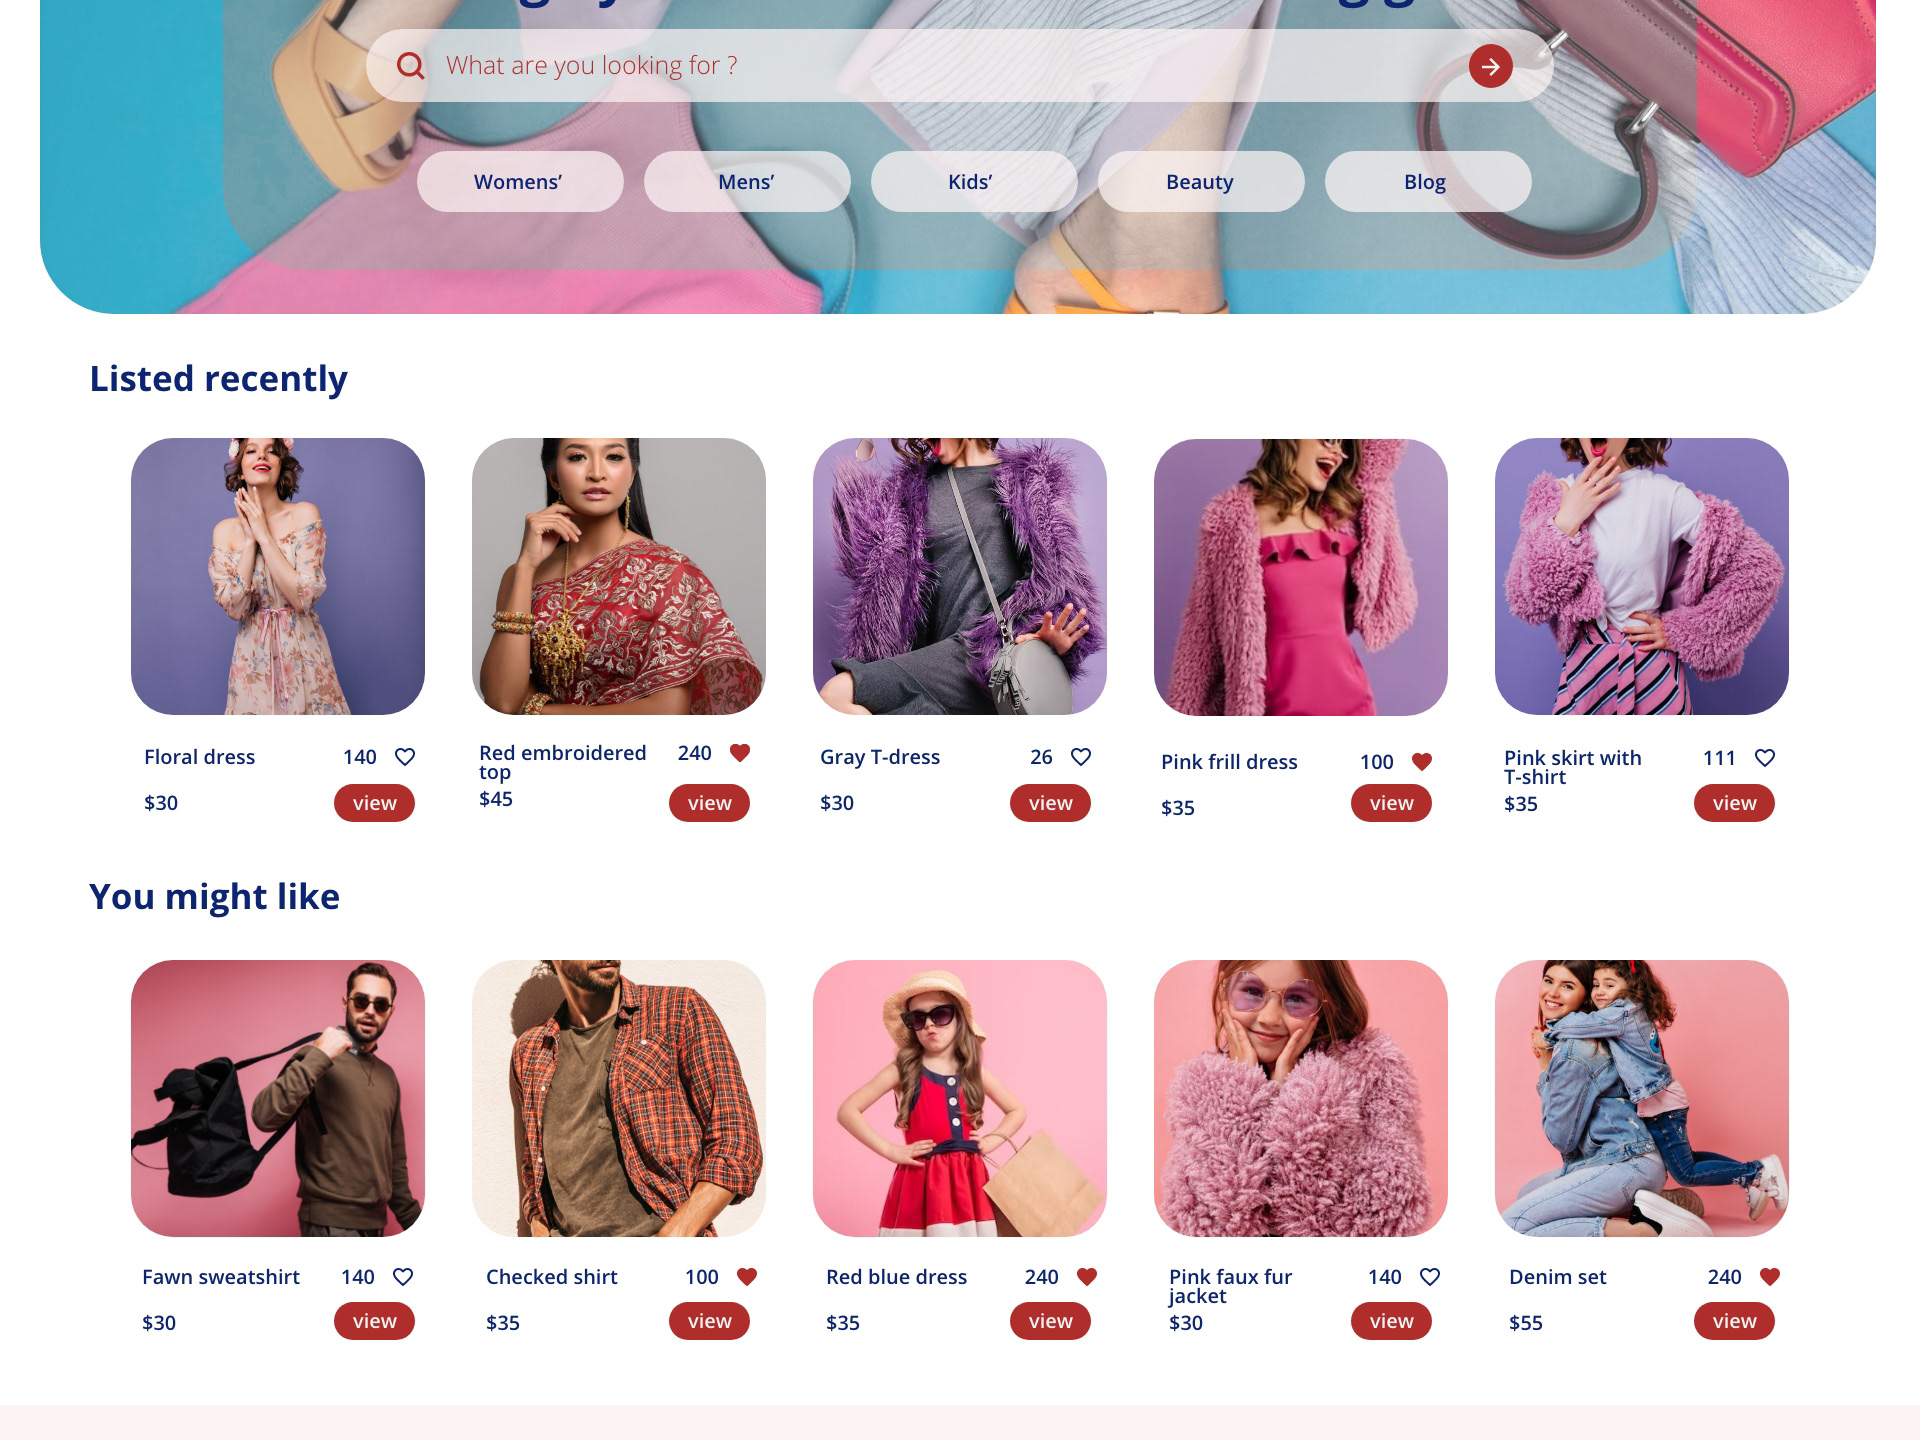Favorite the Pink skirt with T-shirt
The height and width of the screenshot is (1440, 1920).
1765,758
